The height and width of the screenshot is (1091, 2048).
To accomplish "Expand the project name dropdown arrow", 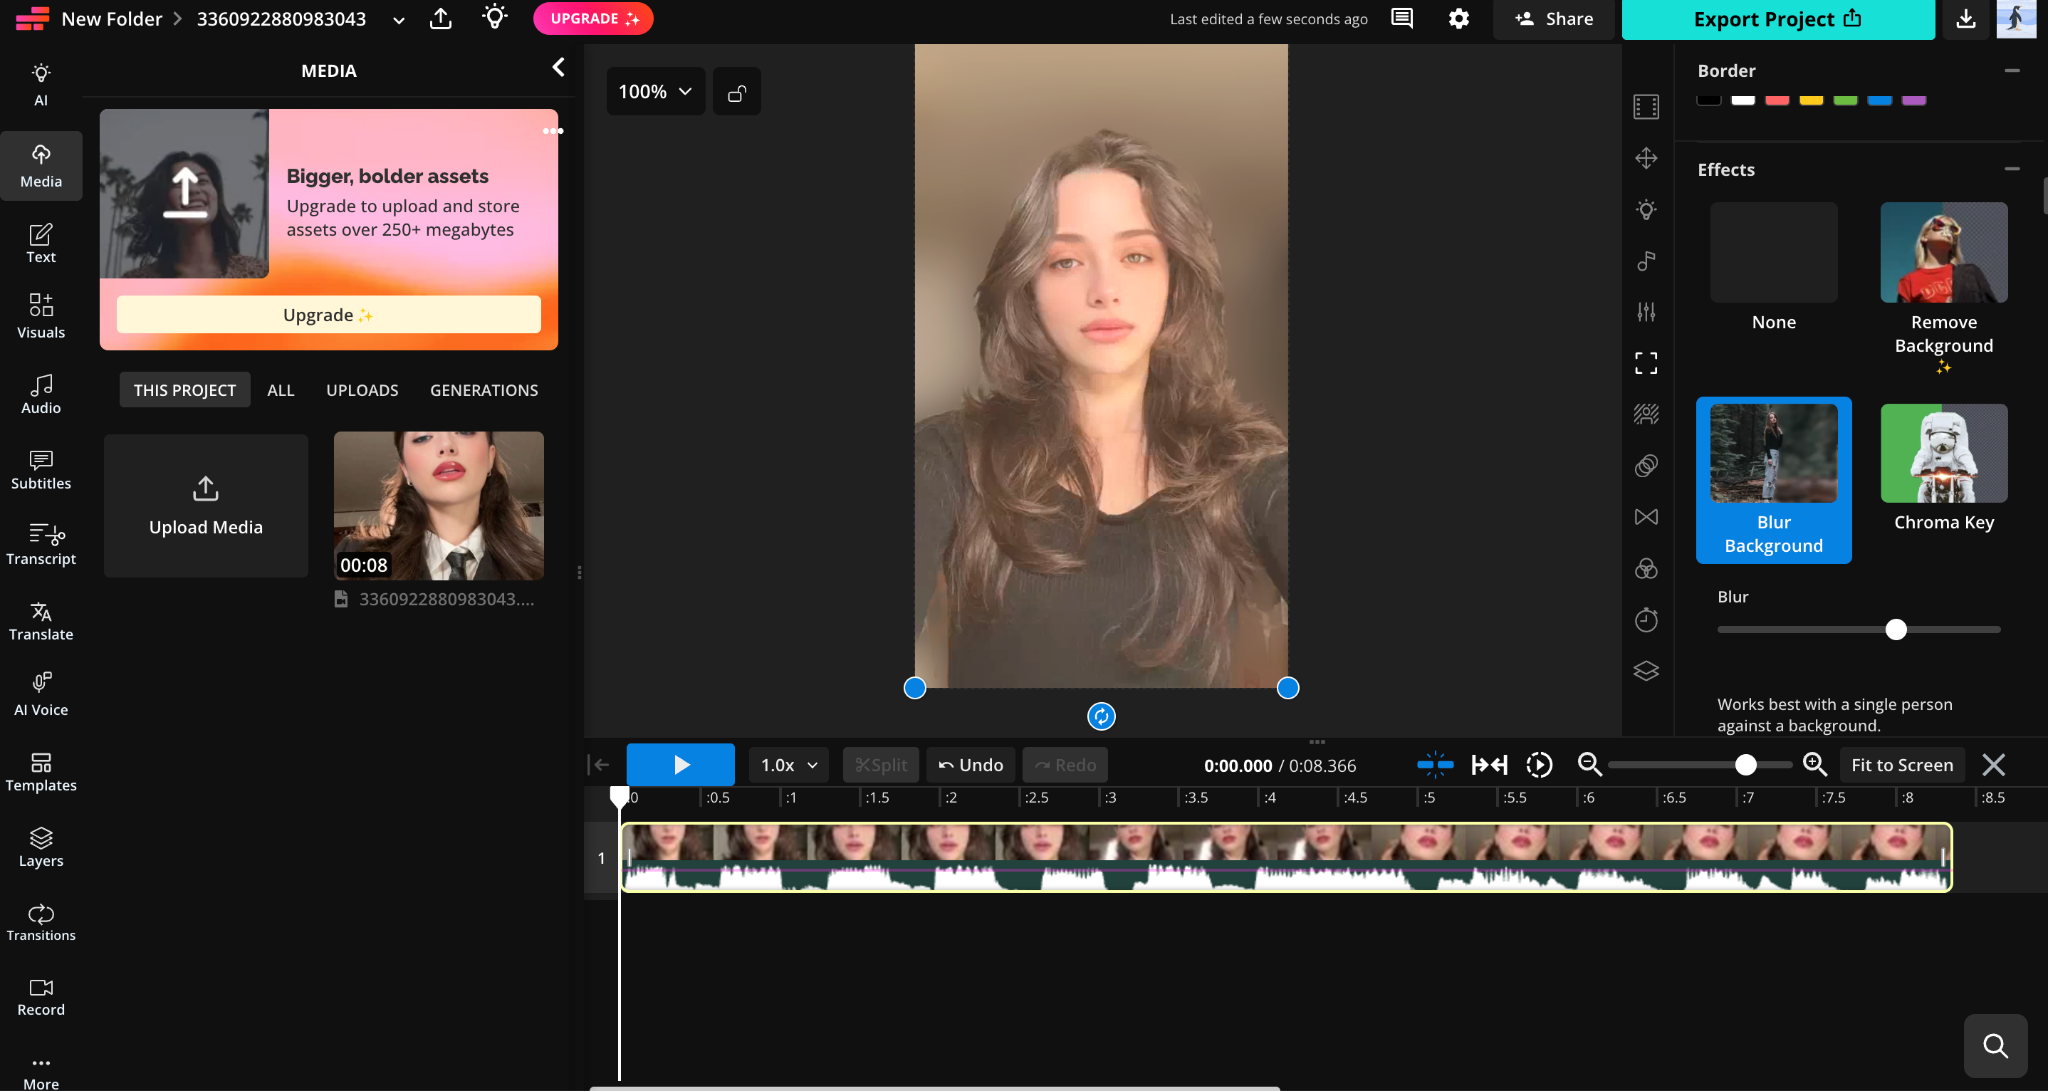I will (399, 20).
